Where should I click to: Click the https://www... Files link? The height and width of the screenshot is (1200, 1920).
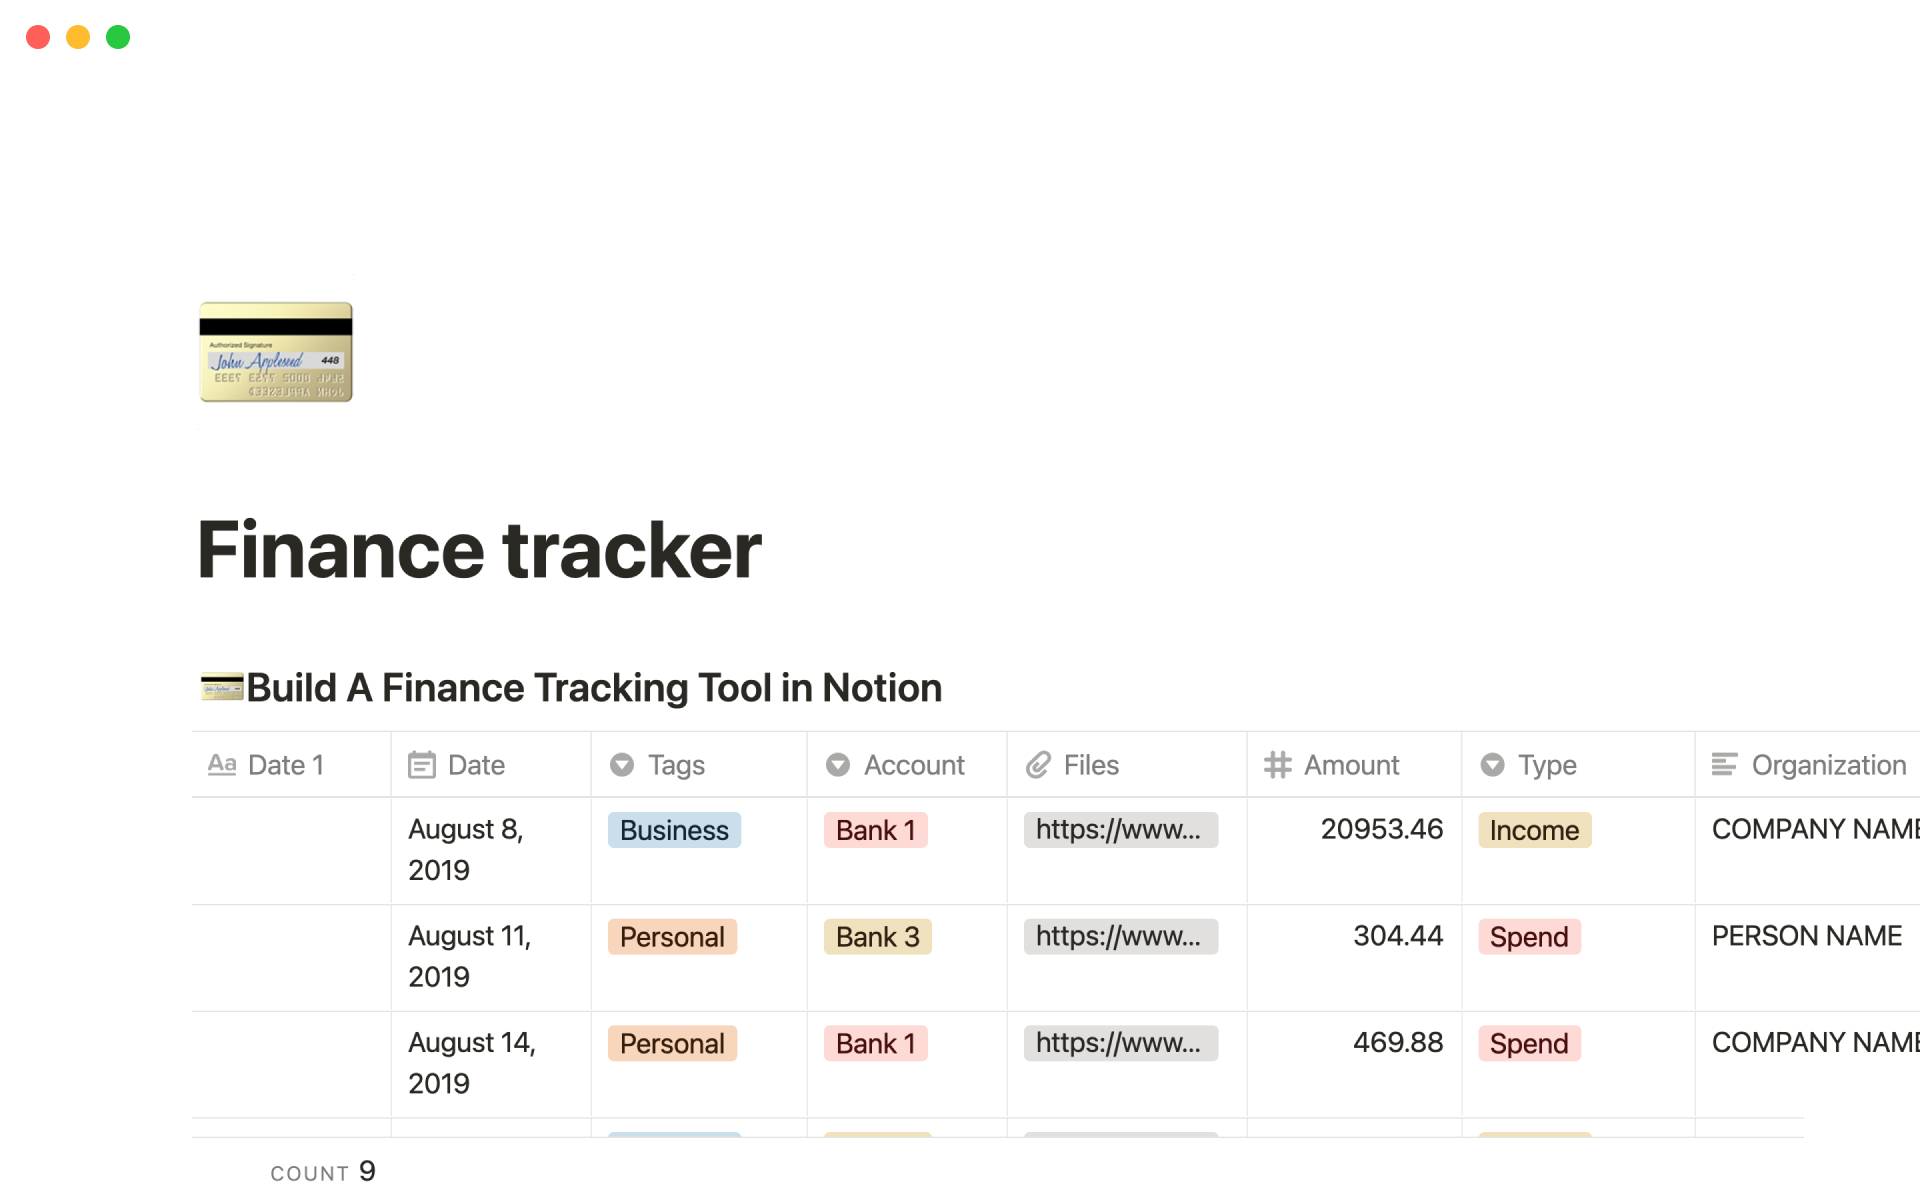click(x=1116, y=828)
